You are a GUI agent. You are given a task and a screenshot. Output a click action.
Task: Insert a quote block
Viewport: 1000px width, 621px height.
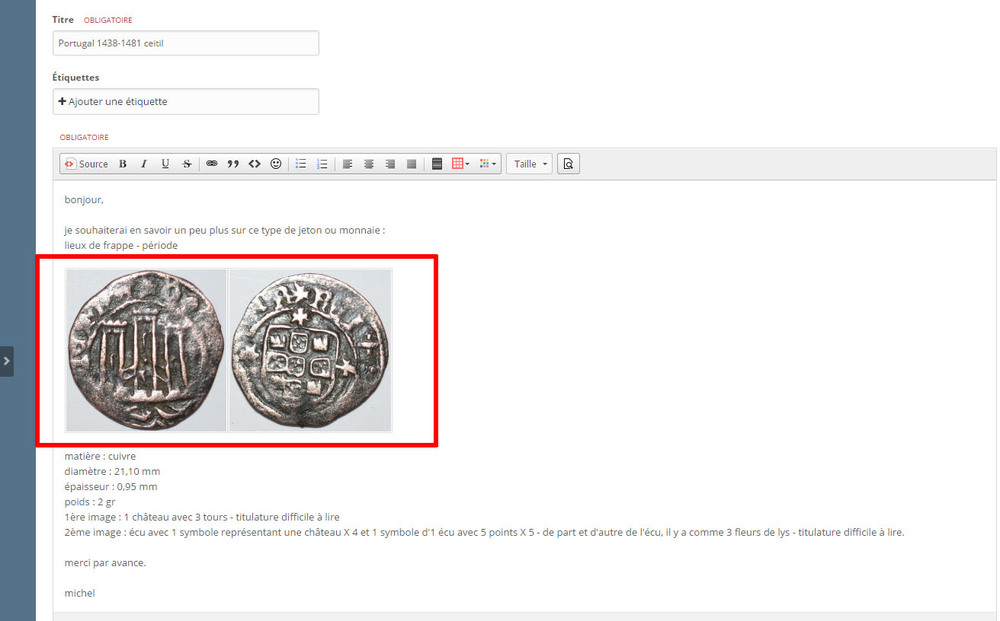[x=233, y=164]
